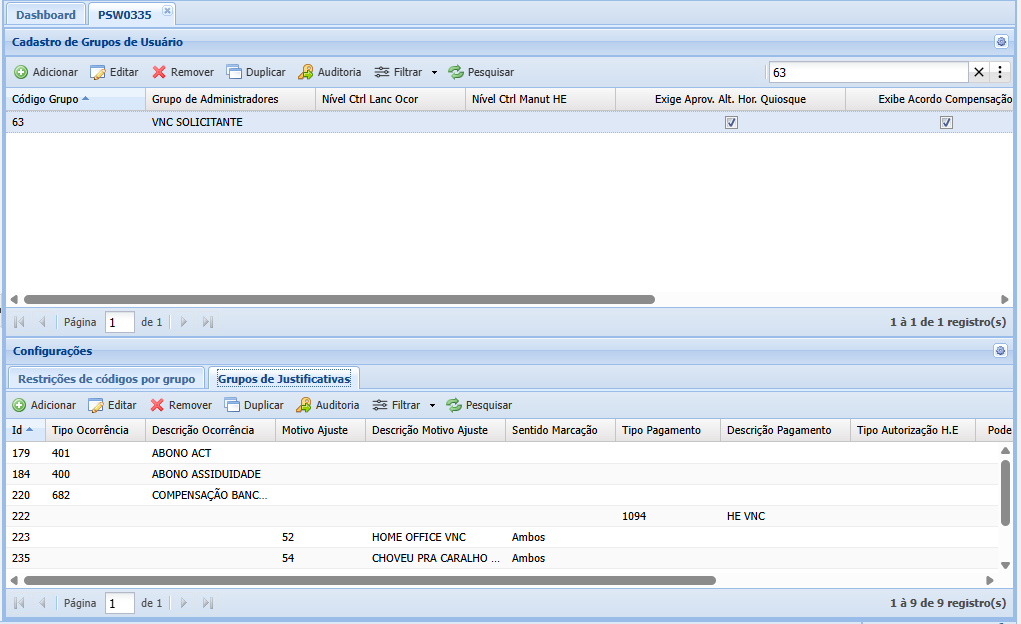Toggle Exige Aprov. Alt. Hor. Quiosque checkbox
Image resolution: width=1021 pixels, height=624 pixels.
point(731,122)
